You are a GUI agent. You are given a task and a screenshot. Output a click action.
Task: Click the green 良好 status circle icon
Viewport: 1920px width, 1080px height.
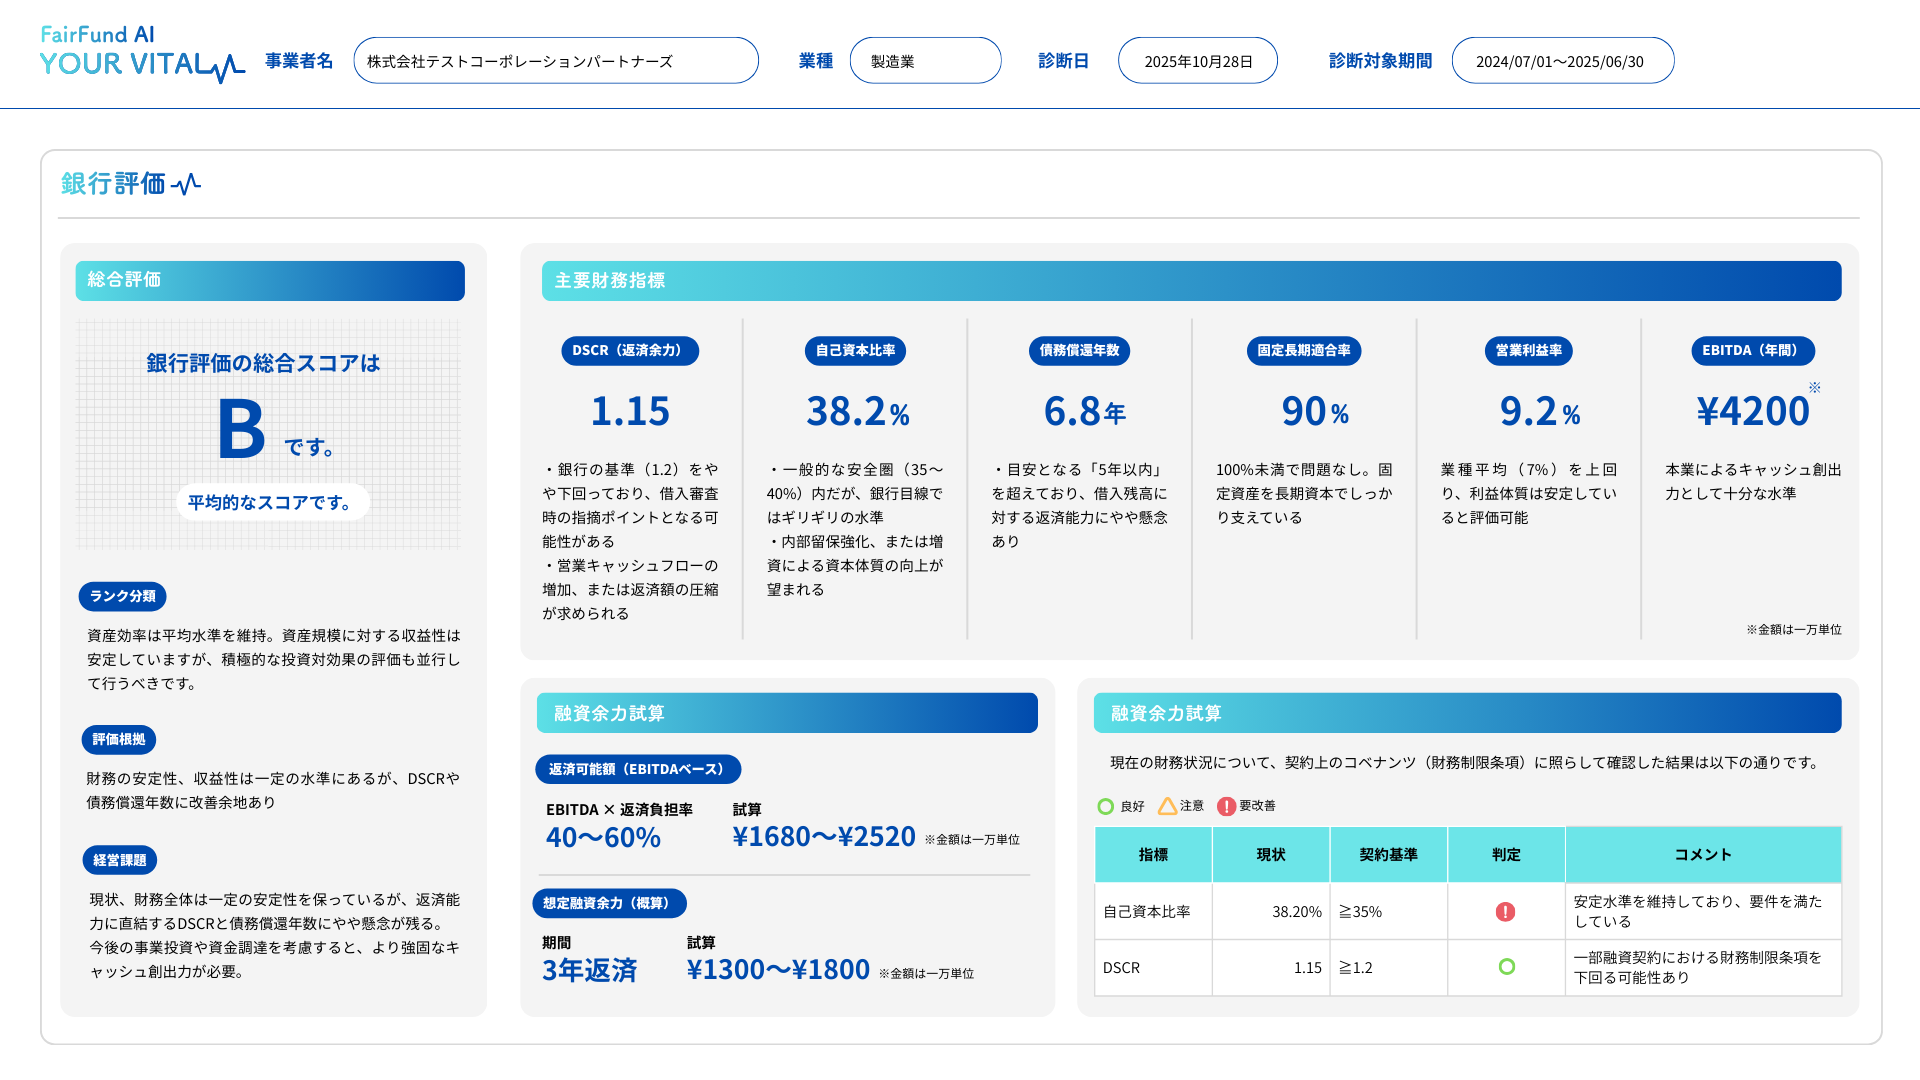tap(1105, 806)
